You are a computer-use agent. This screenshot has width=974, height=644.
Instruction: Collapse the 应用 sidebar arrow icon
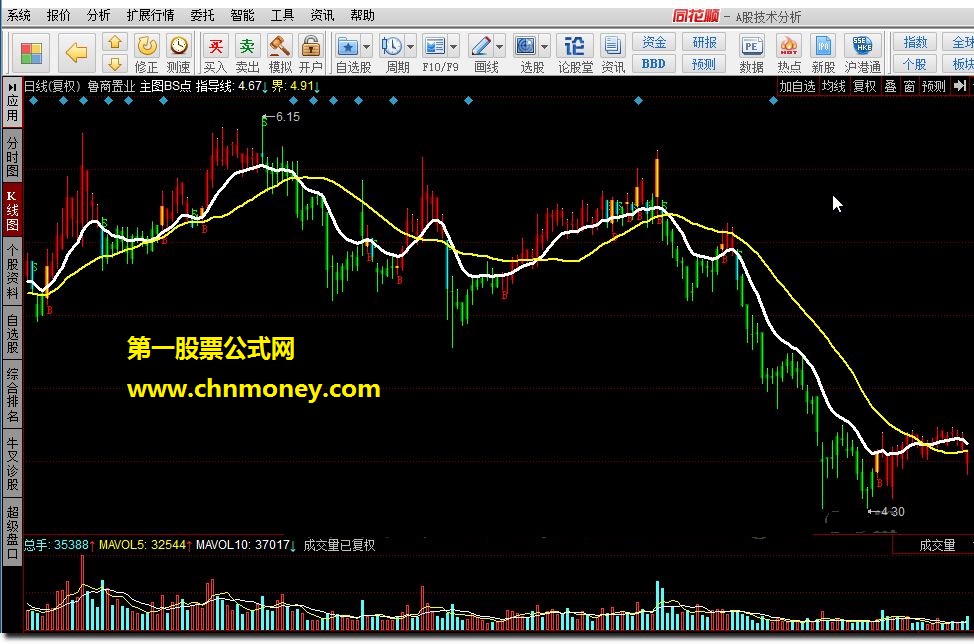(12, 88)
